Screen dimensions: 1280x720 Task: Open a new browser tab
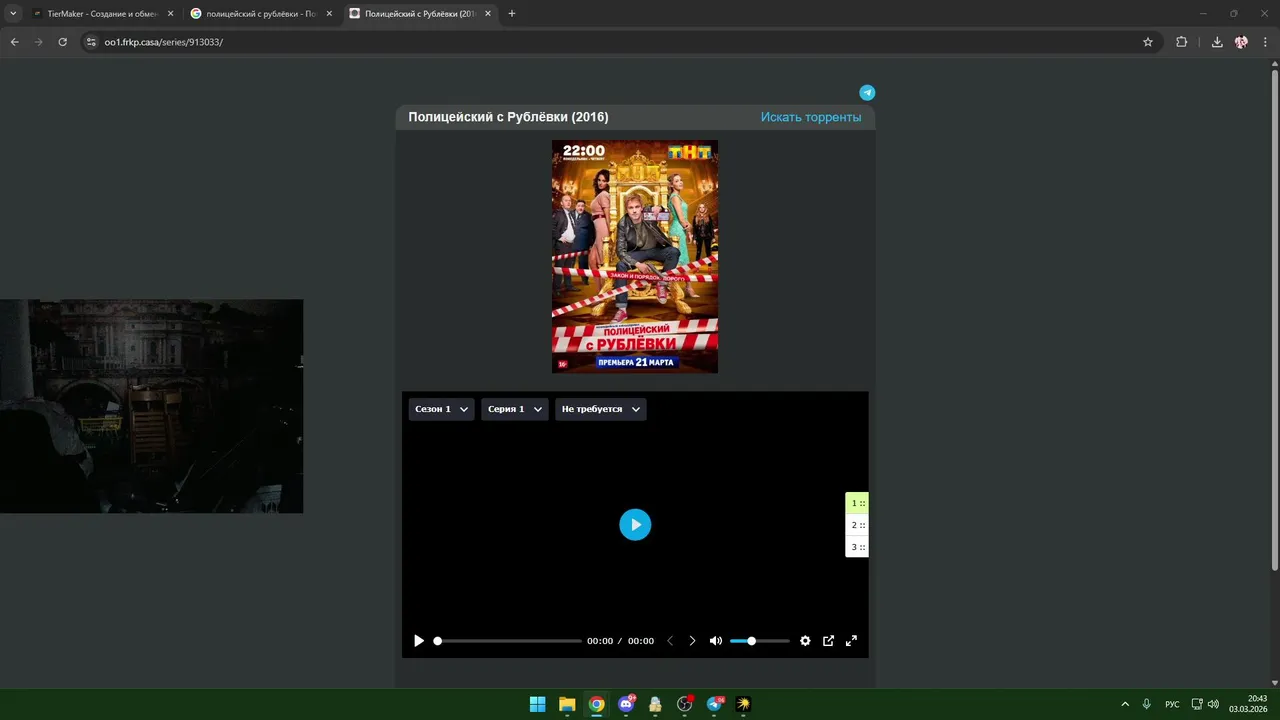coord(512,14)
